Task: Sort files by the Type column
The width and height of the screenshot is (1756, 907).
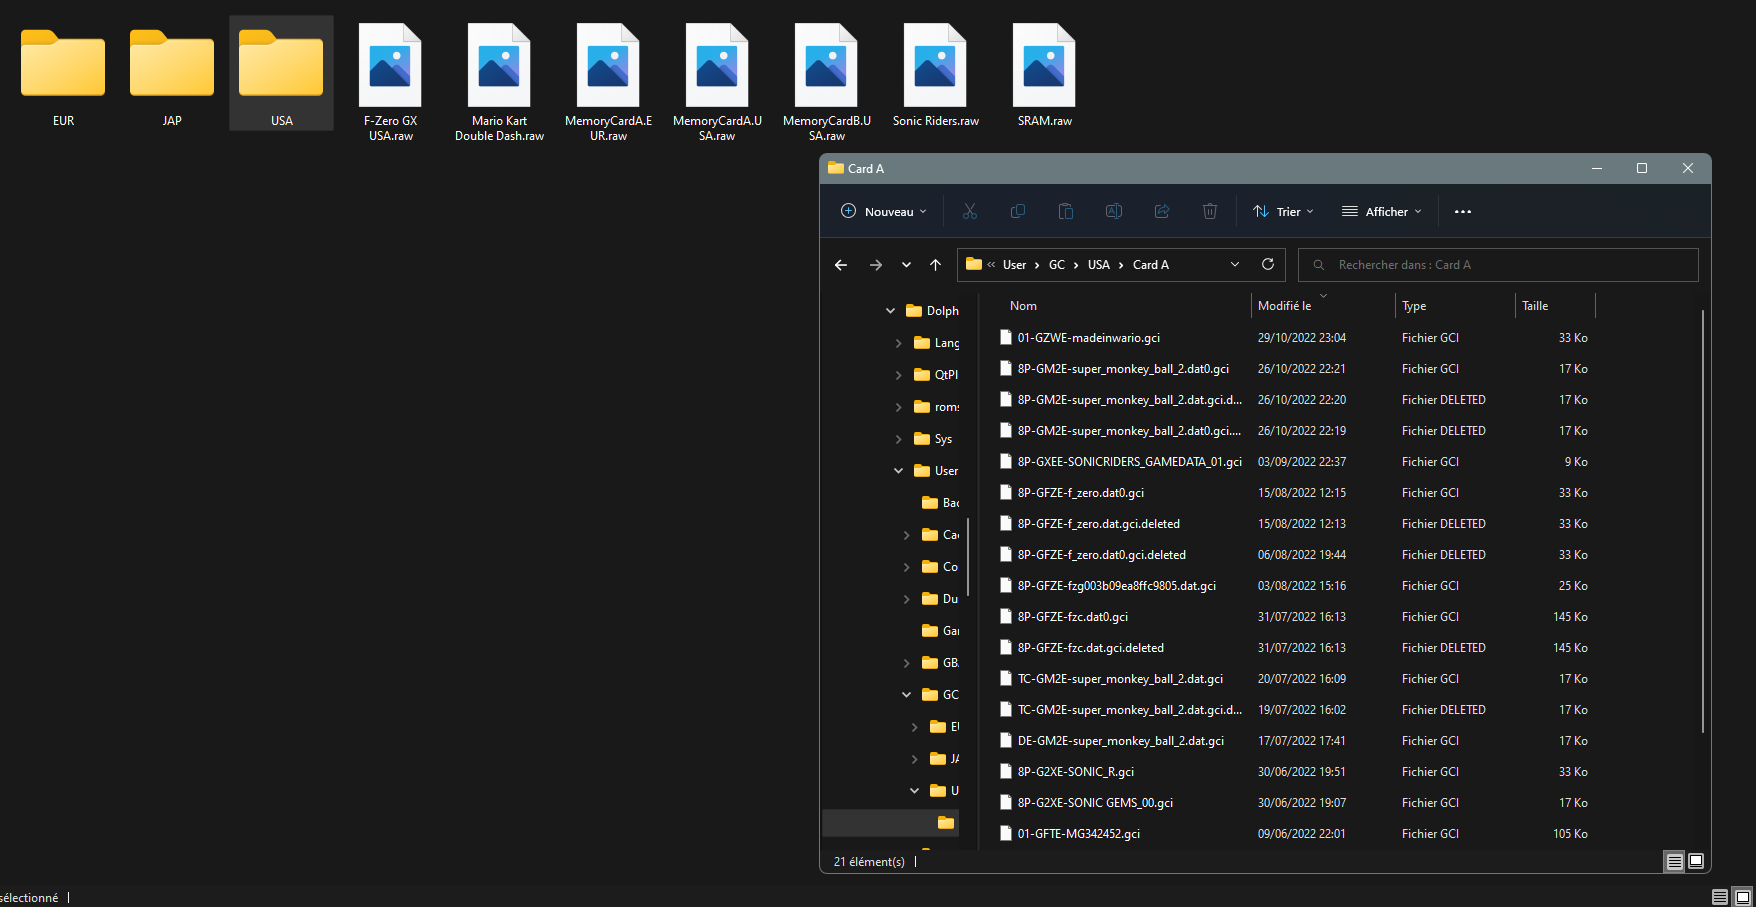Action: coord(1455,306)
